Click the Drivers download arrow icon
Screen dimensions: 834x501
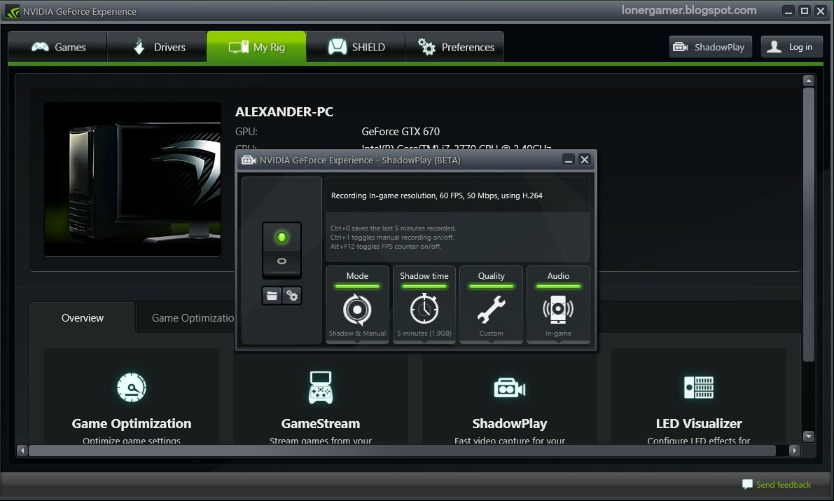(x=139, y=47)
